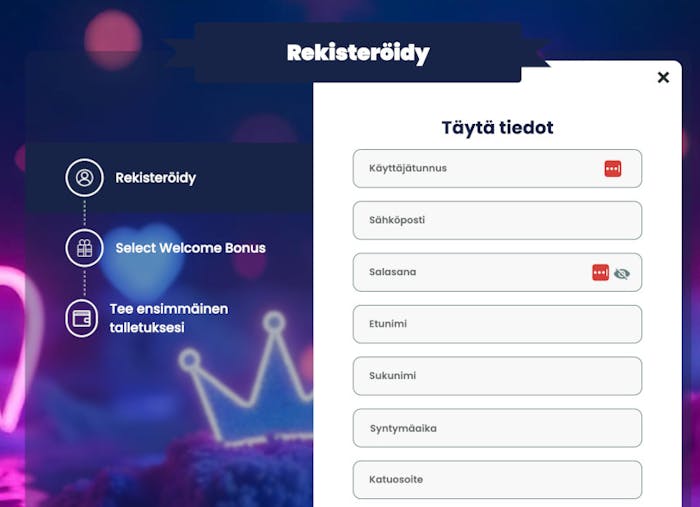Open the Syntymäaika birth date field
Viewport: 700px width, 507px height.
[497, 428]
